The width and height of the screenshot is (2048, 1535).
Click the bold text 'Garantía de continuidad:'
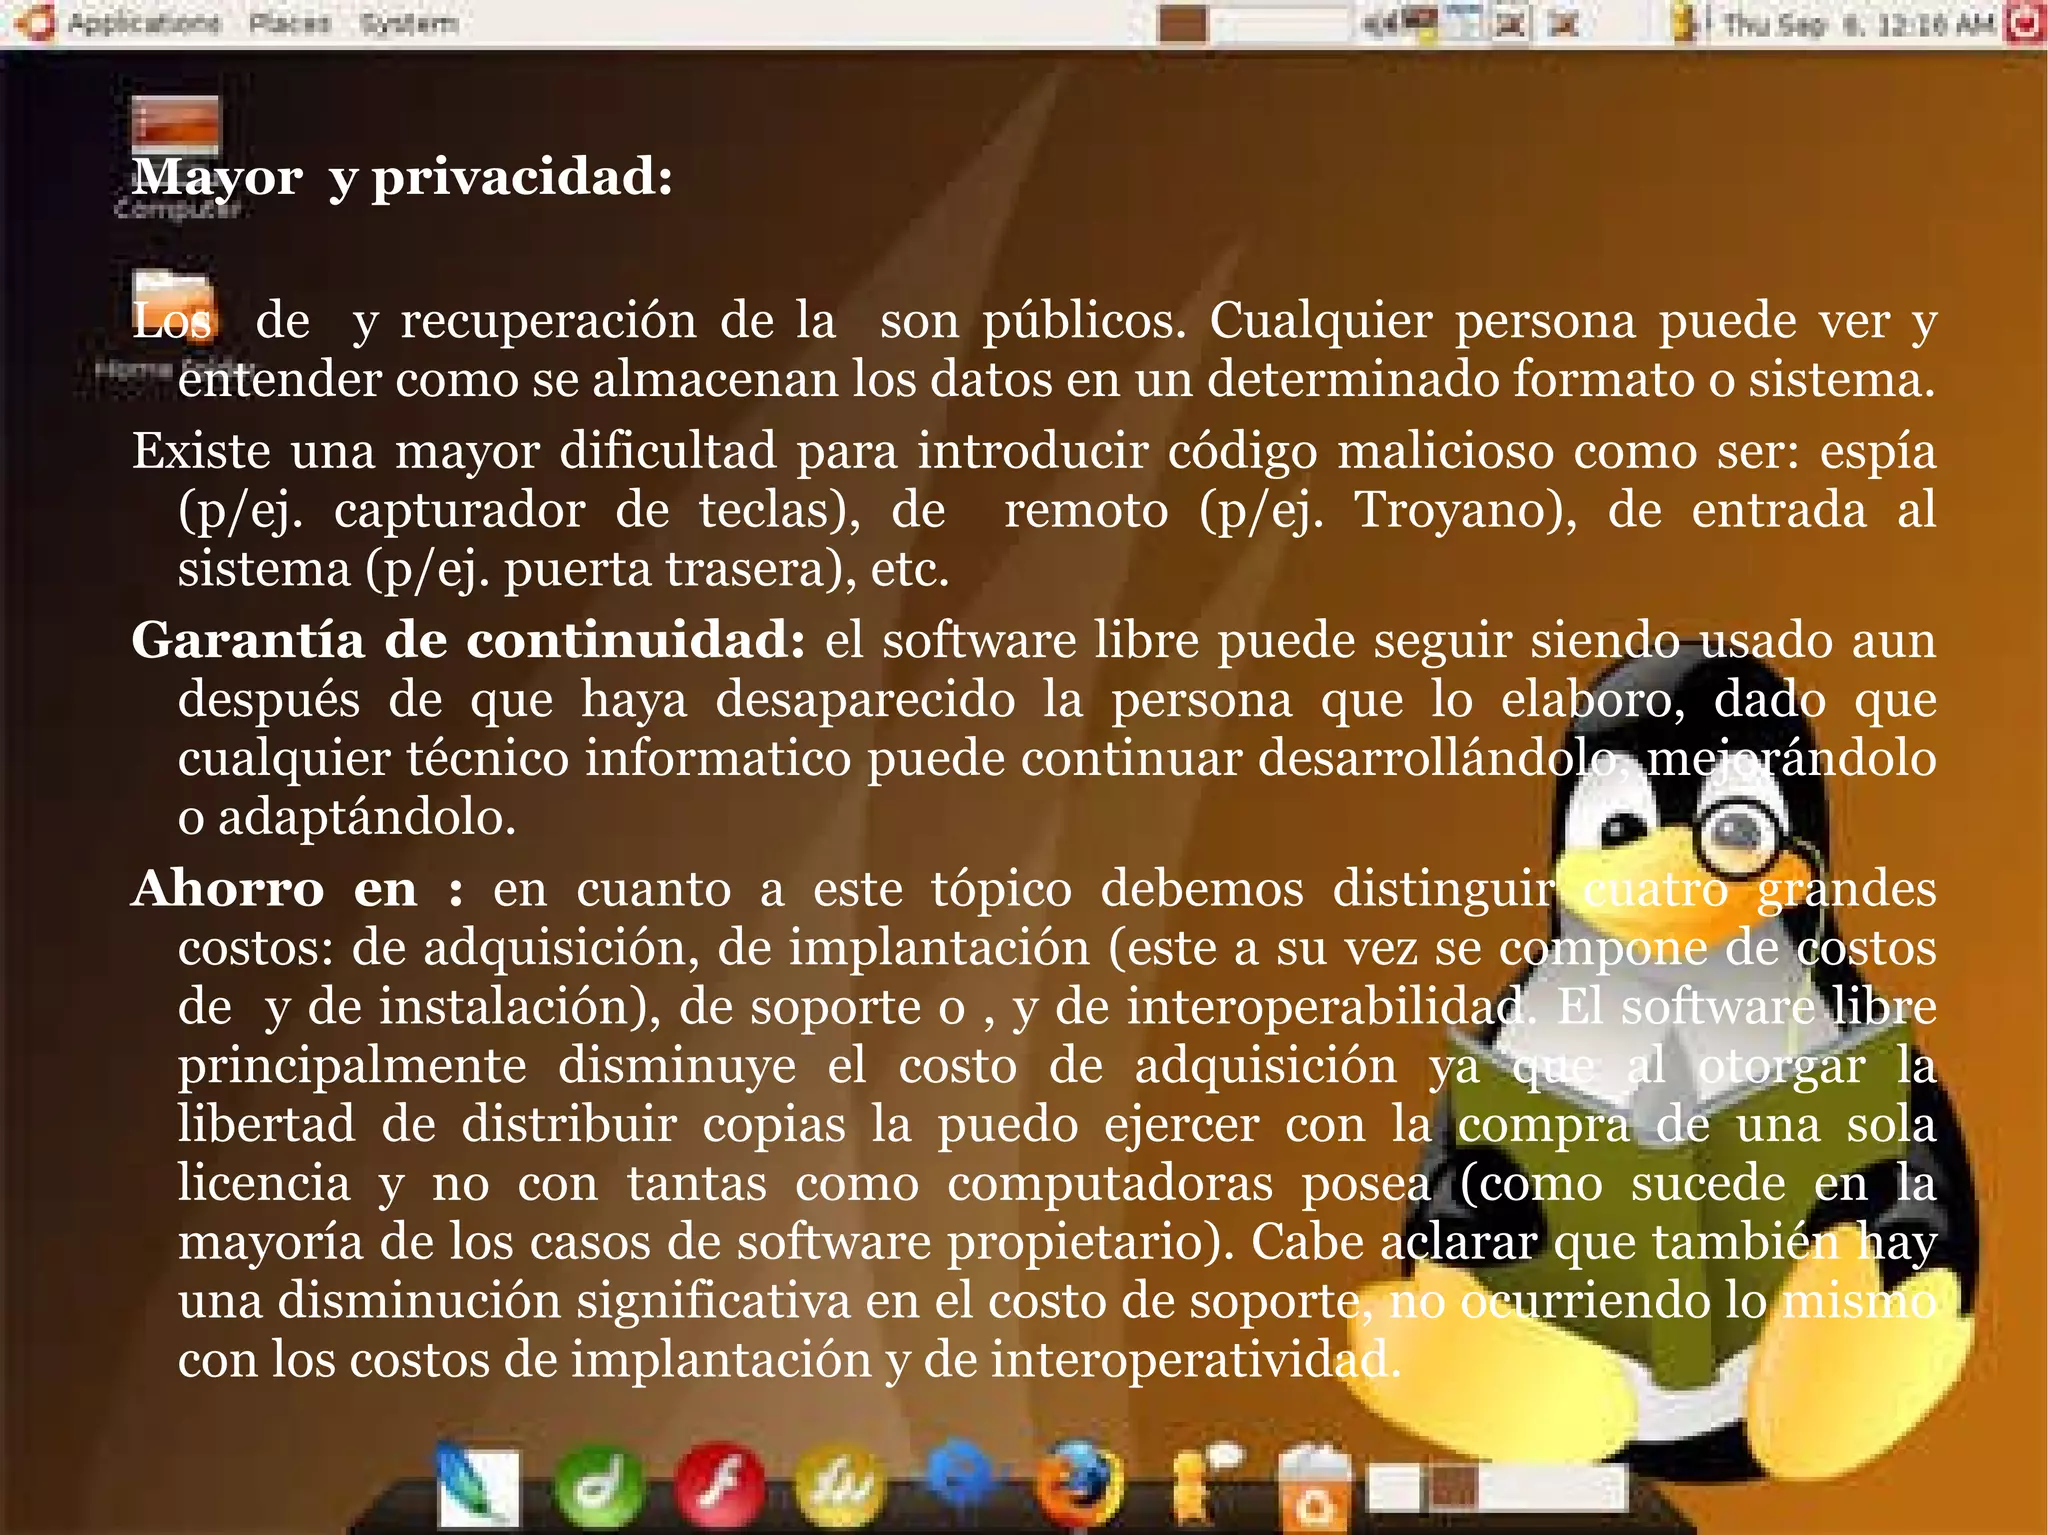(468, 640)
